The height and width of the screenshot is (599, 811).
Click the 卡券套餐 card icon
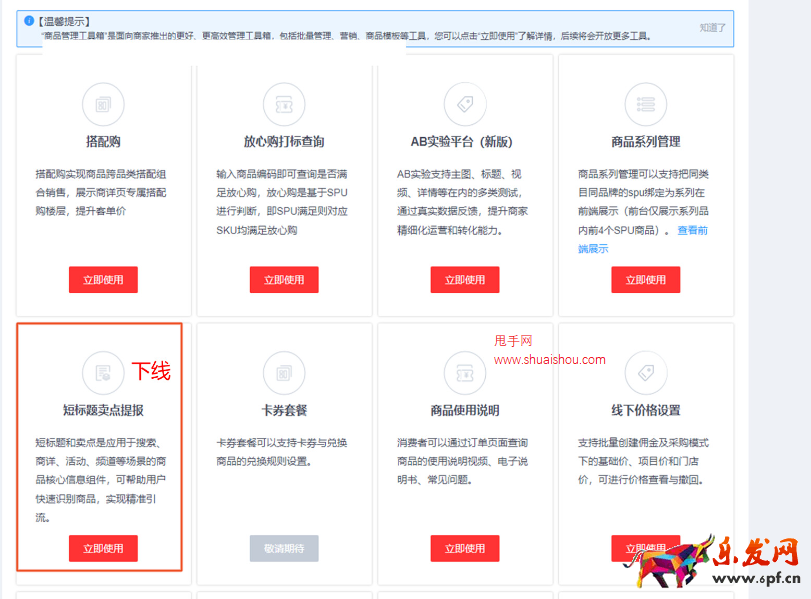coord(284,372)
